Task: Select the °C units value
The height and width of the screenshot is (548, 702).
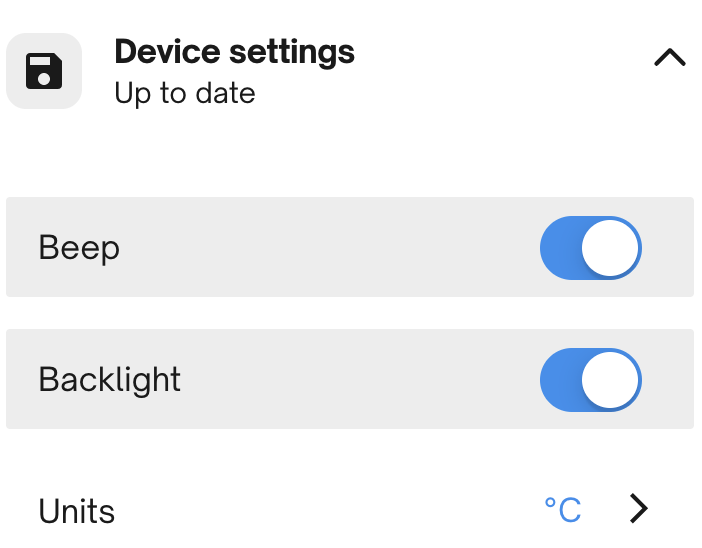Action: 563,510
